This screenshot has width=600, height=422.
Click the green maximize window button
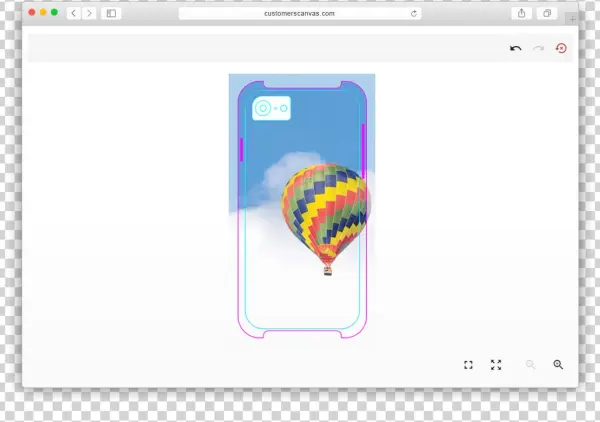click(x=54, y=13)
